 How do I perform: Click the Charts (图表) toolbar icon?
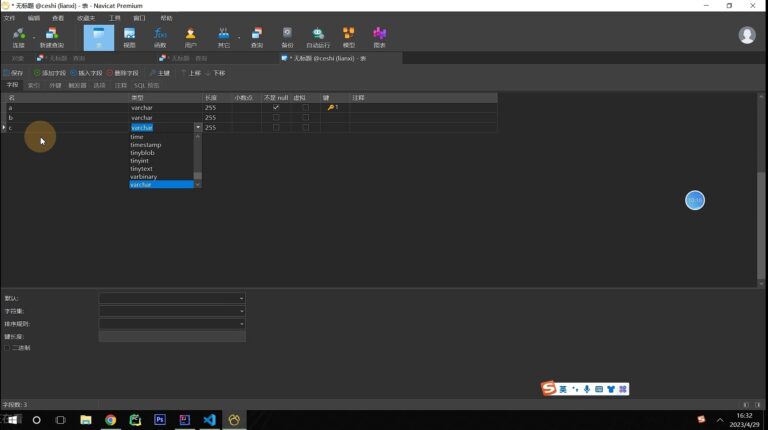point(380,38)
